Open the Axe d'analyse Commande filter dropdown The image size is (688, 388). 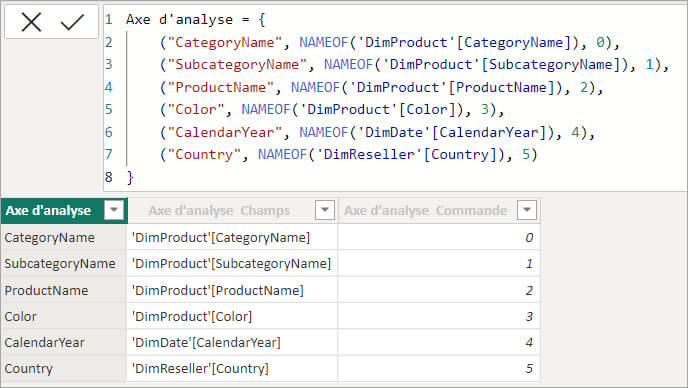527,210
